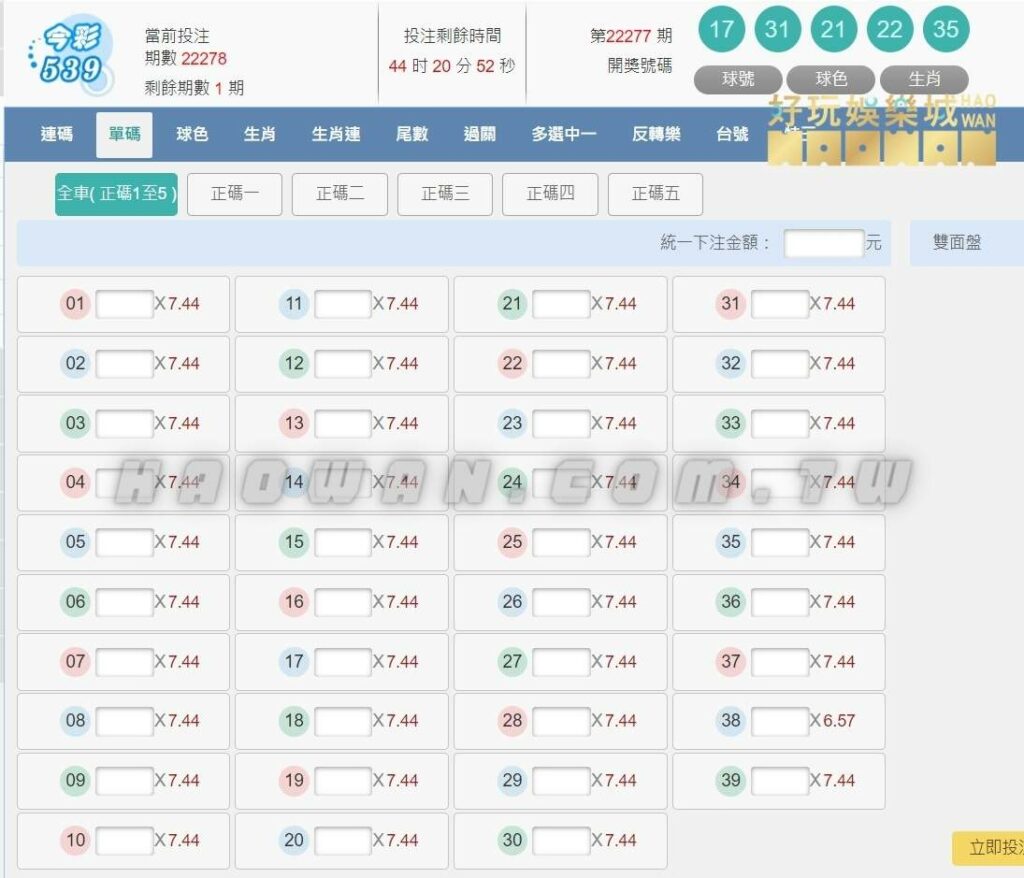Select the 正碼三 option
Viewport: 1024px width, 878px height.
pos(445,194)
